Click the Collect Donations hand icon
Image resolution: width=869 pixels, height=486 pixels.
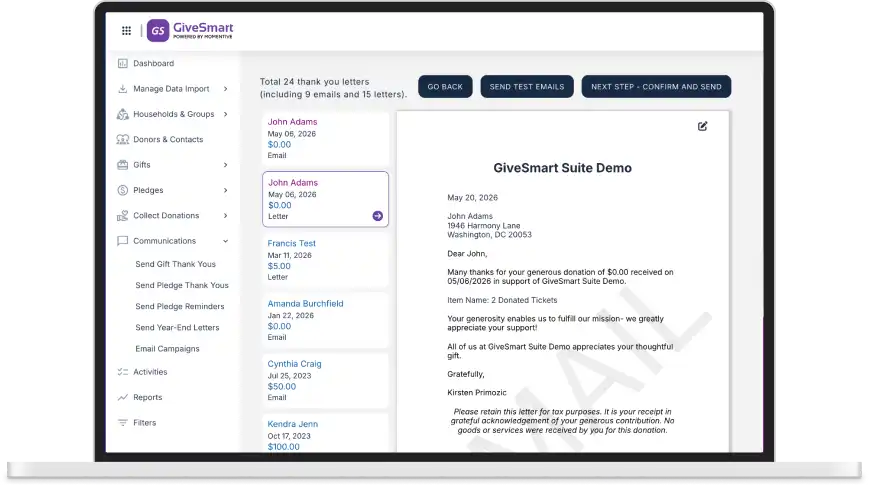click(122, 216)
